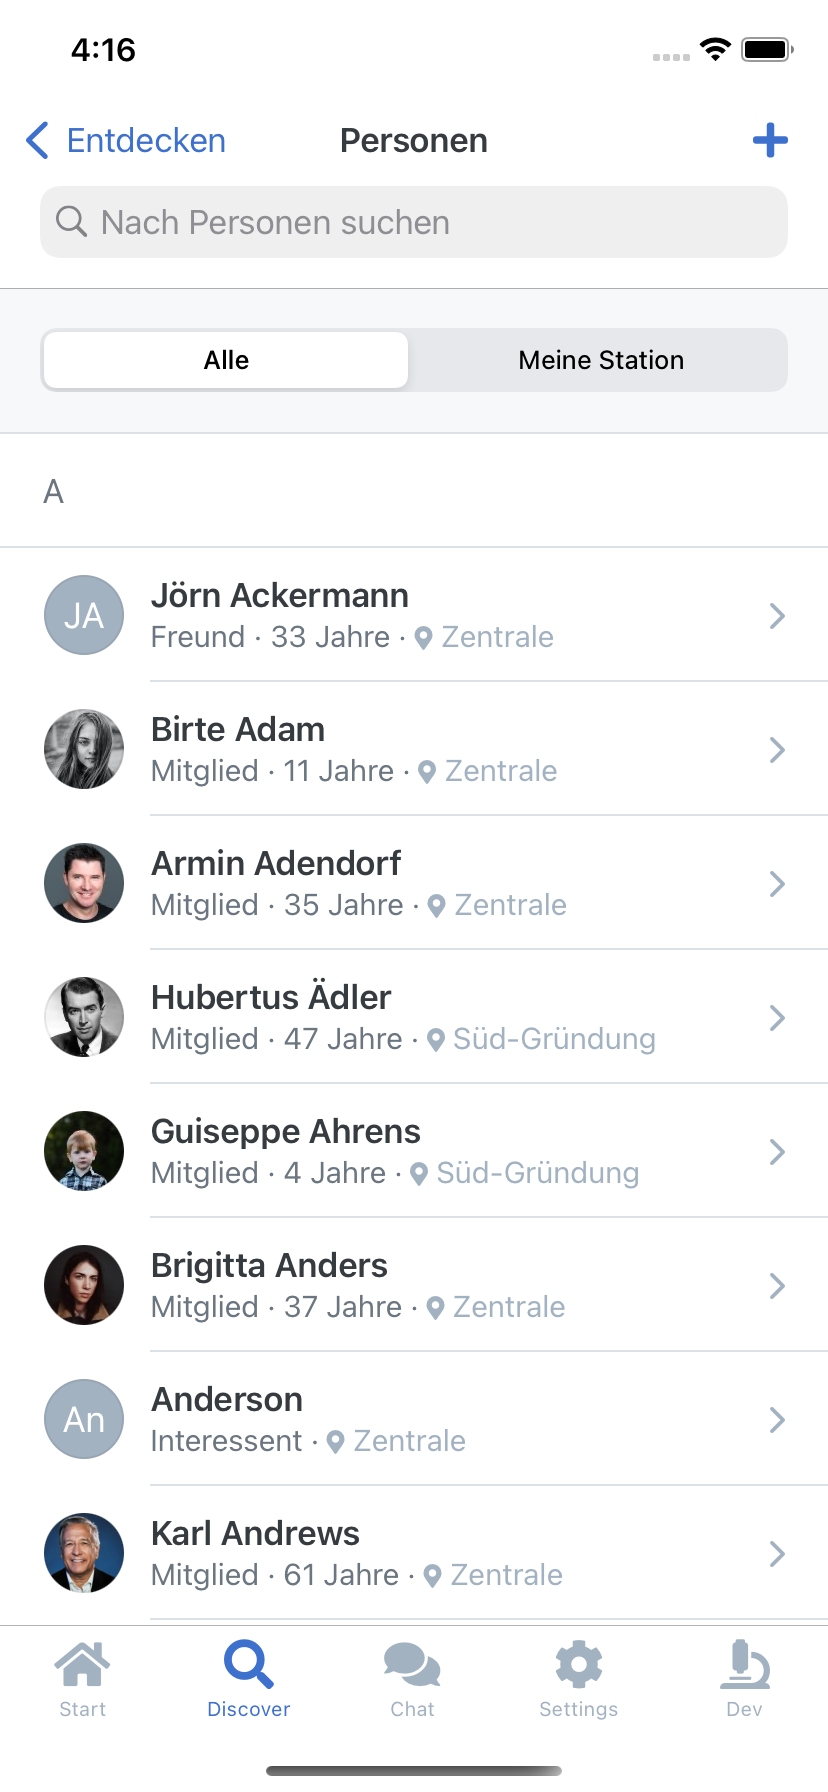828x1792 pixels.
Task: Tap Armin Adendorf profile photo
Action: pyautogui.click(x=84, y=883)
